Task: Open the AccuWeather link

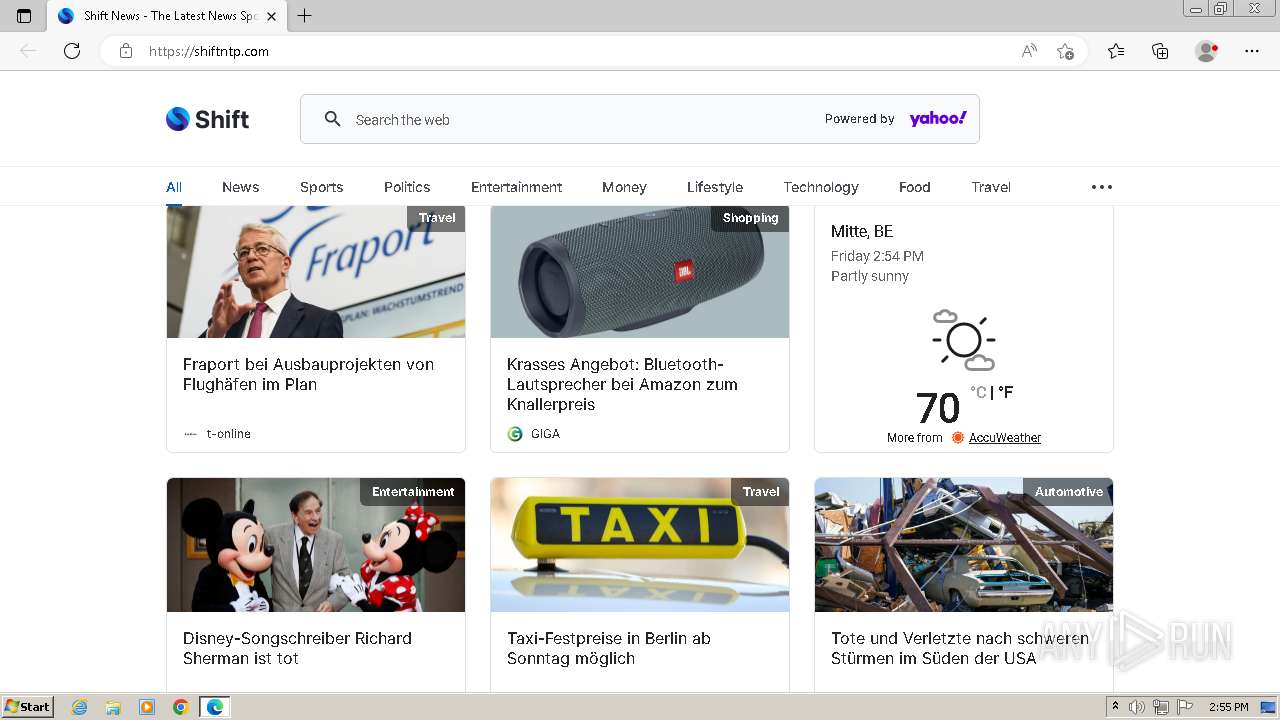Action: 1005,438
